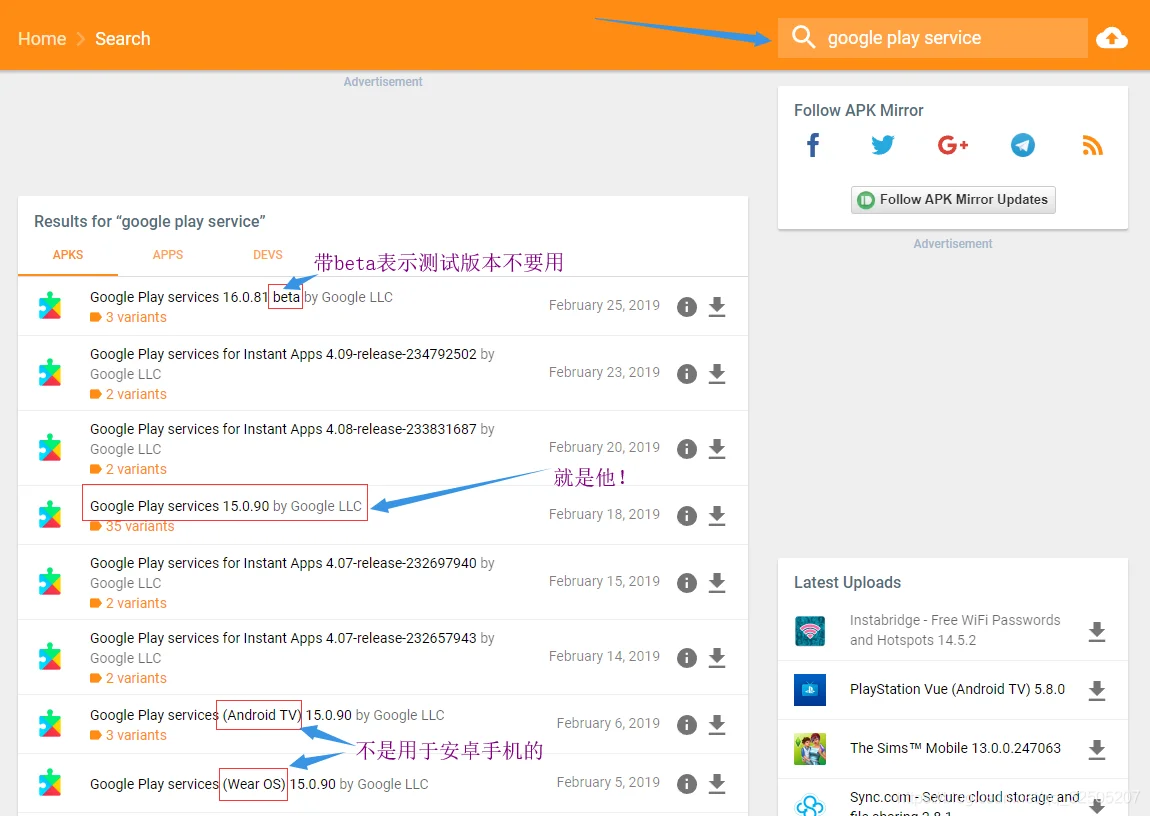Click the Search breadcrumb
The image size is (1150, 816).
pos(122,39)
